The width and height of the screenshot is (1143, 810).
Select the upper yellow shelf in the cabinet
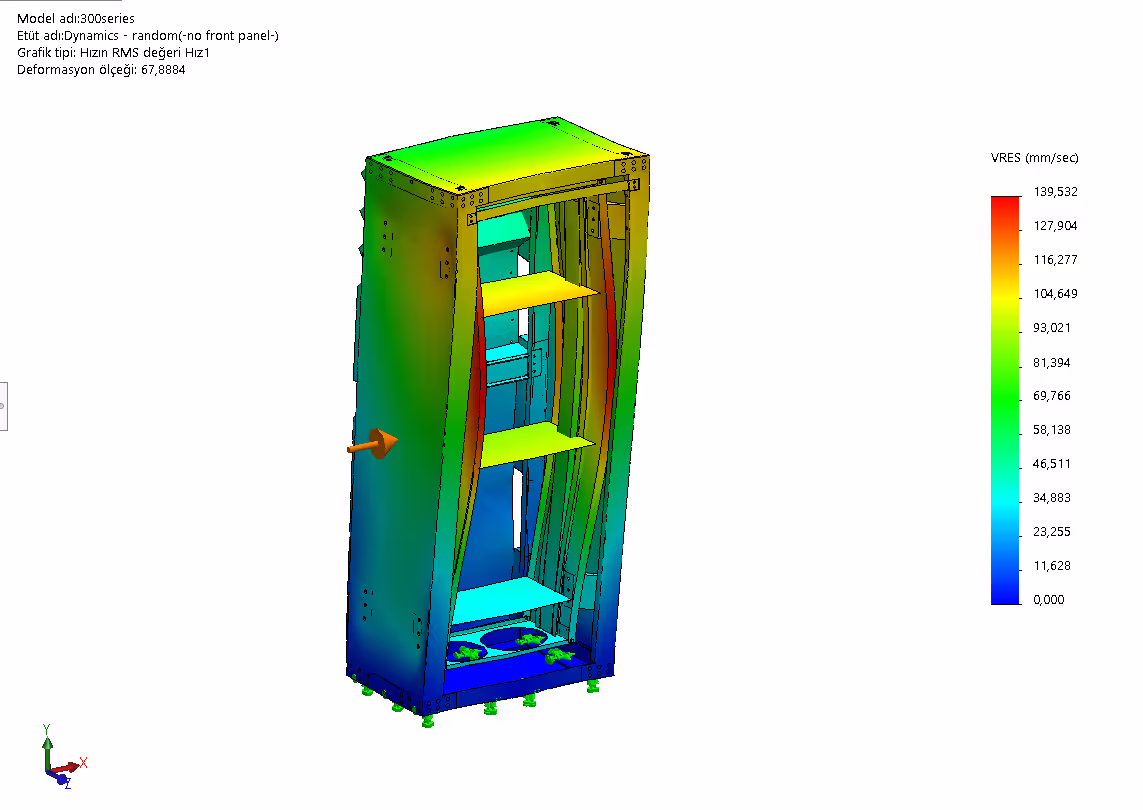pos(538,293)
